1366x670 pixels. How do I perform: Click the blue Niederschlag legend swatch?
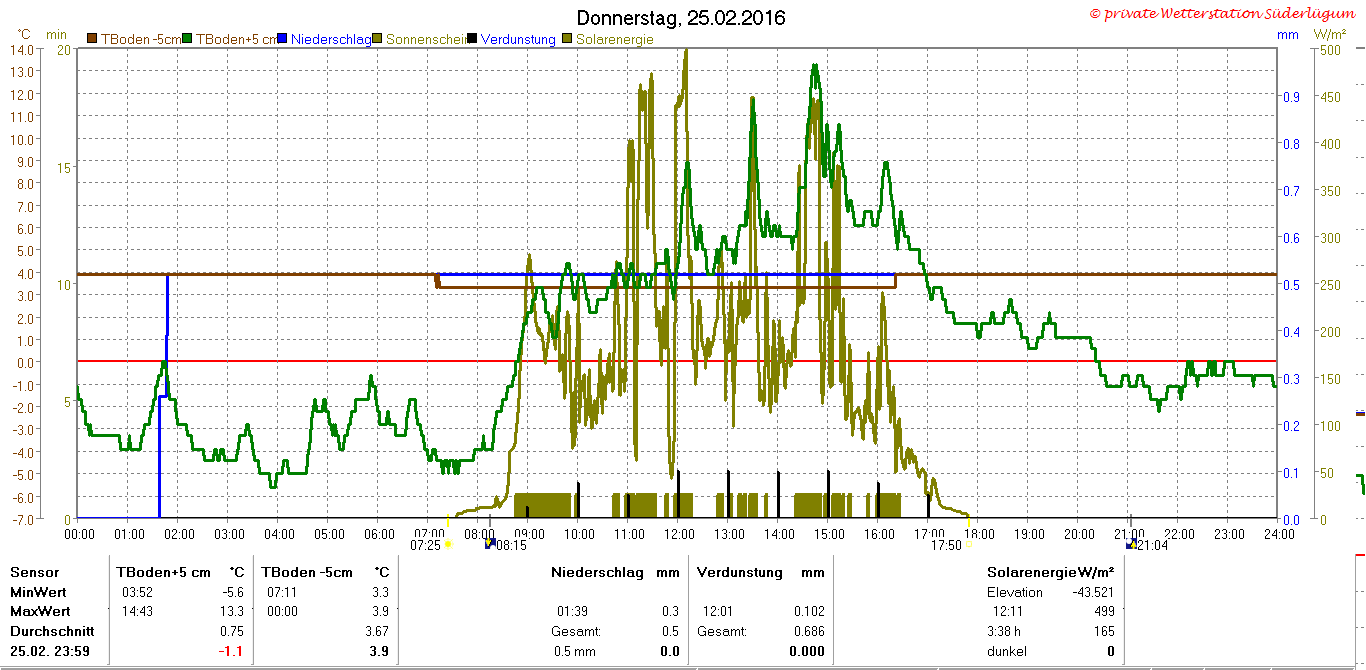coord(283,39)
